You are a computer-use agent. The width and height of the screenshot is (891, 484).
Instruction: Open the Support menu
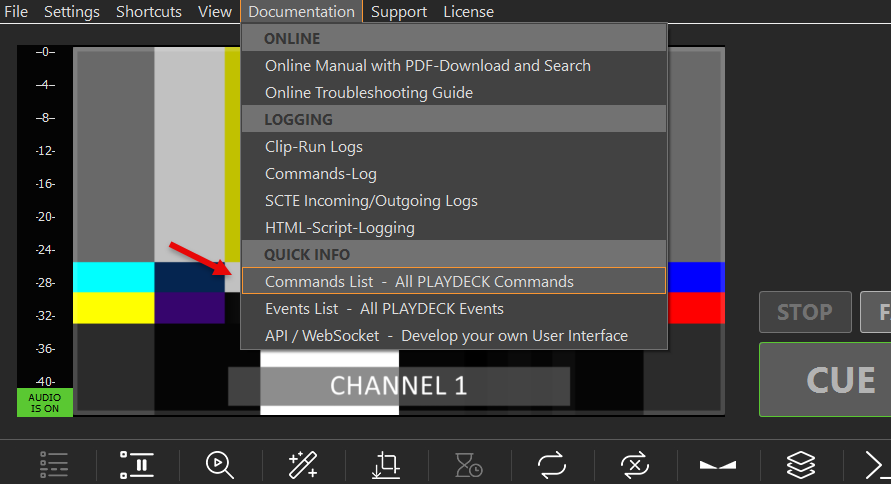pyautogui.click(x=399, y=11)
